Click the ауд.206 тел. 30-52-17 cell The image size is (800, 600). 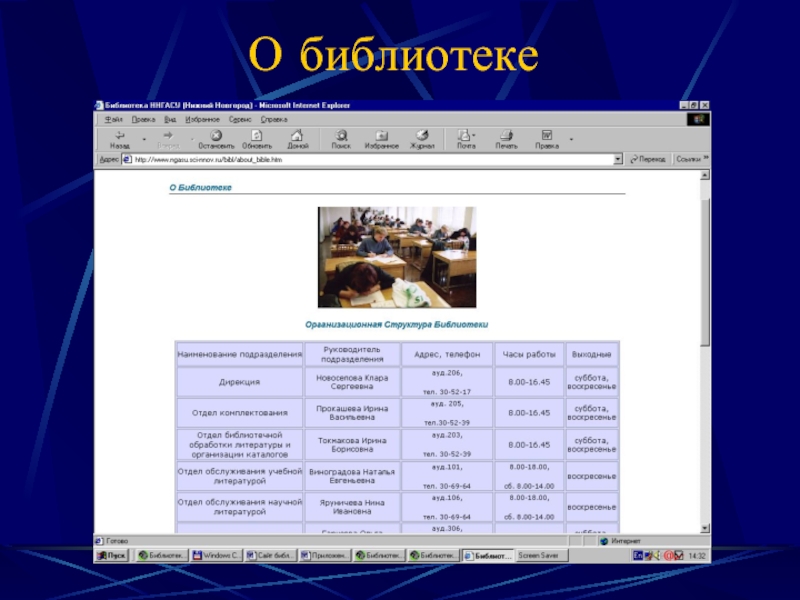447,382
